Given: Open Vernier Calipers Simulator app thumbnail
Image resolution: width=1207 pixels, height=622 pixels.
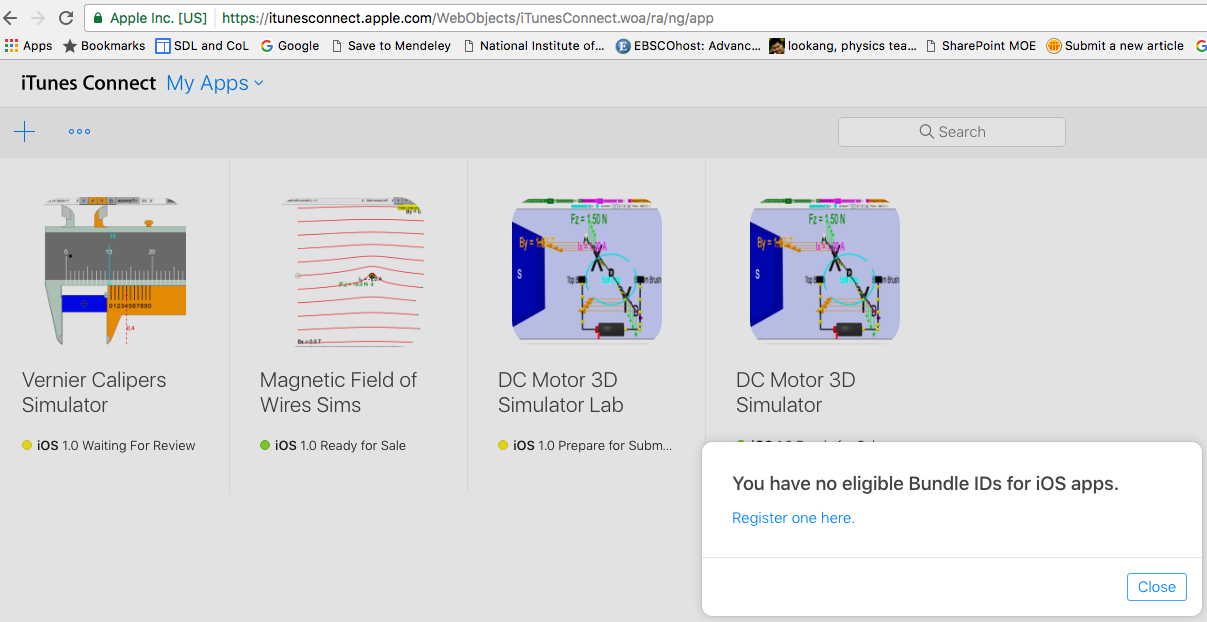Looking at the screenshot, I should (x=115, y=272).
